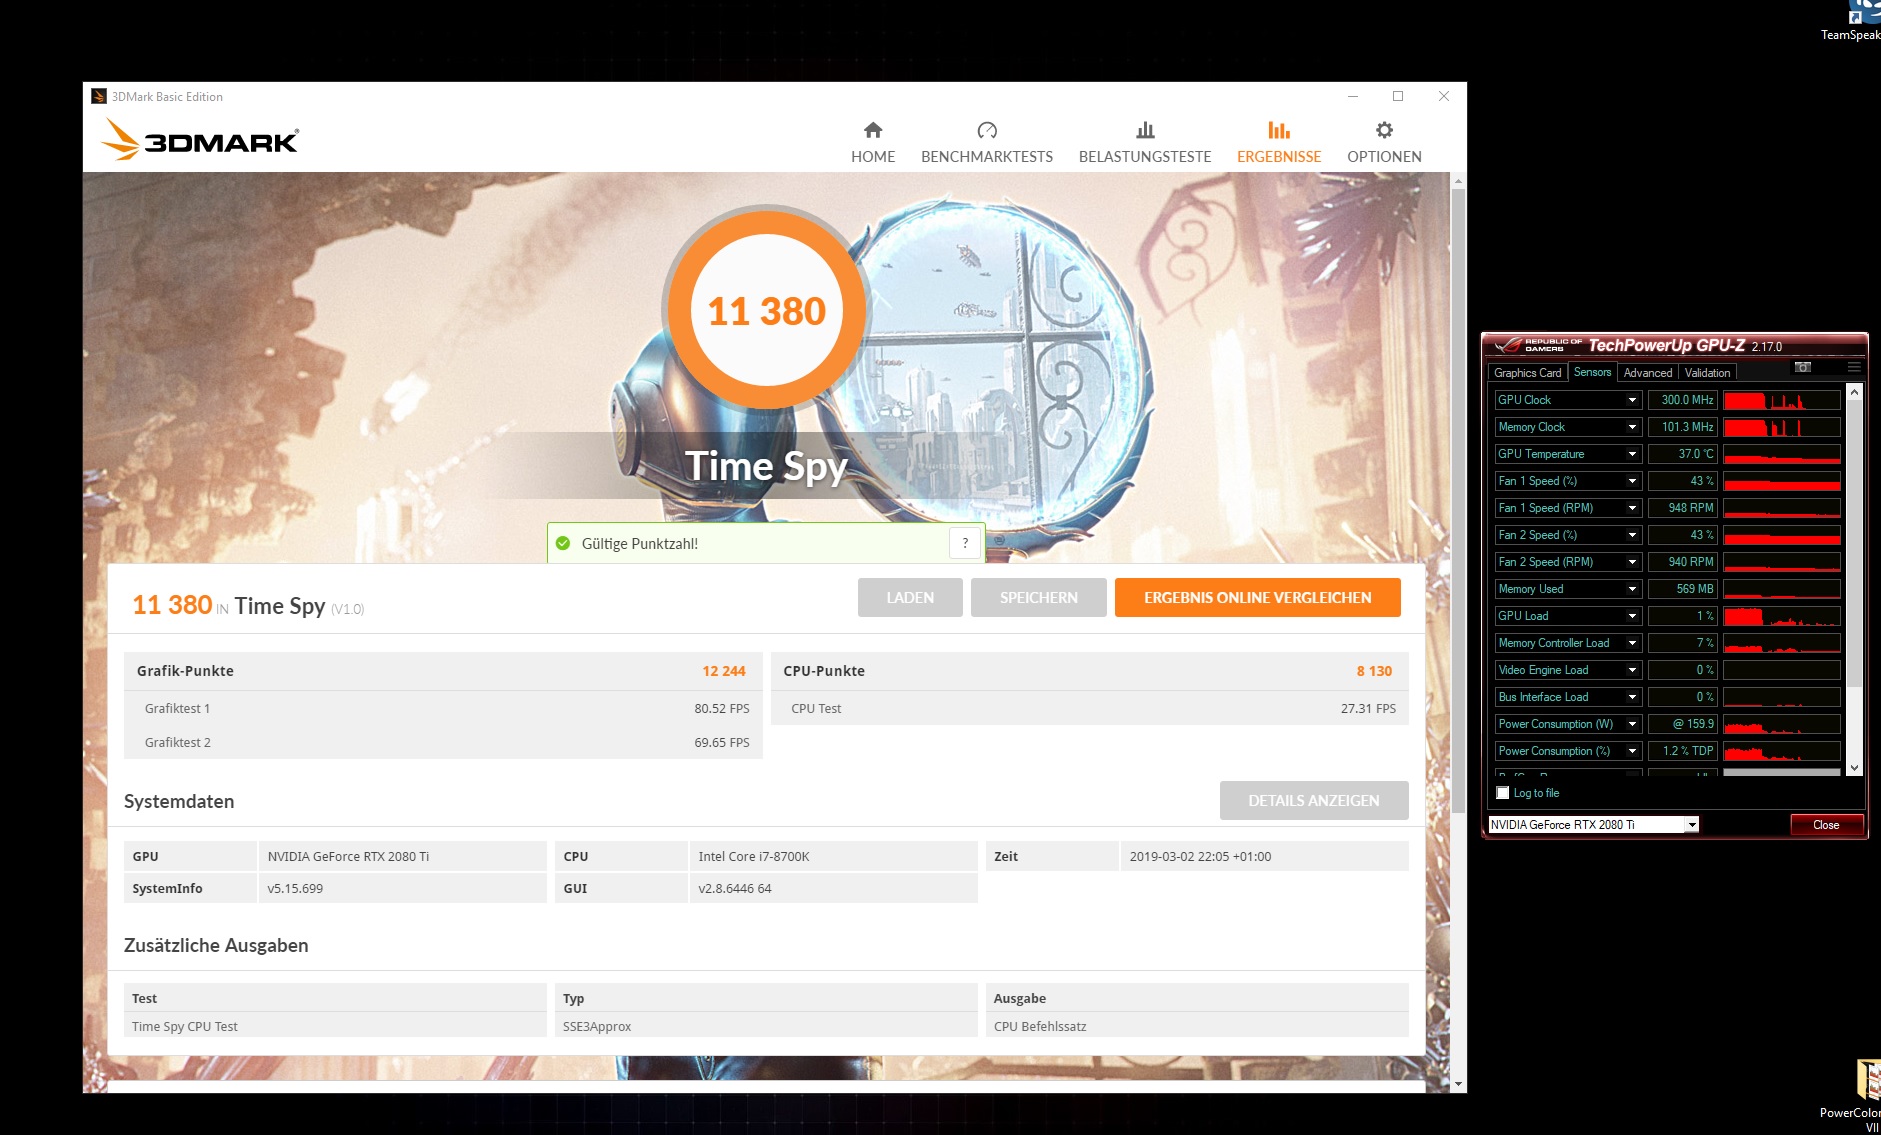Screen dimensions: 1881x1135
Task: Open the ERGEBNISSE results icon
Action: point(1279,130)
